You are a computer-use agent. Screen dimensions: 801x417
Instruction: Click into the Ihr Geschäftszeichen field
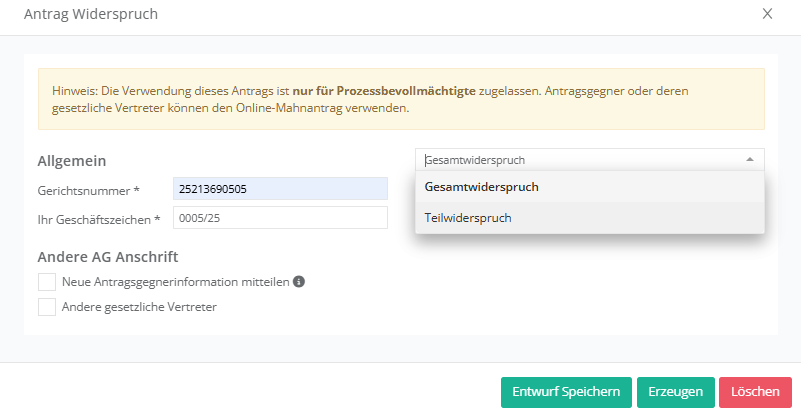279,218
